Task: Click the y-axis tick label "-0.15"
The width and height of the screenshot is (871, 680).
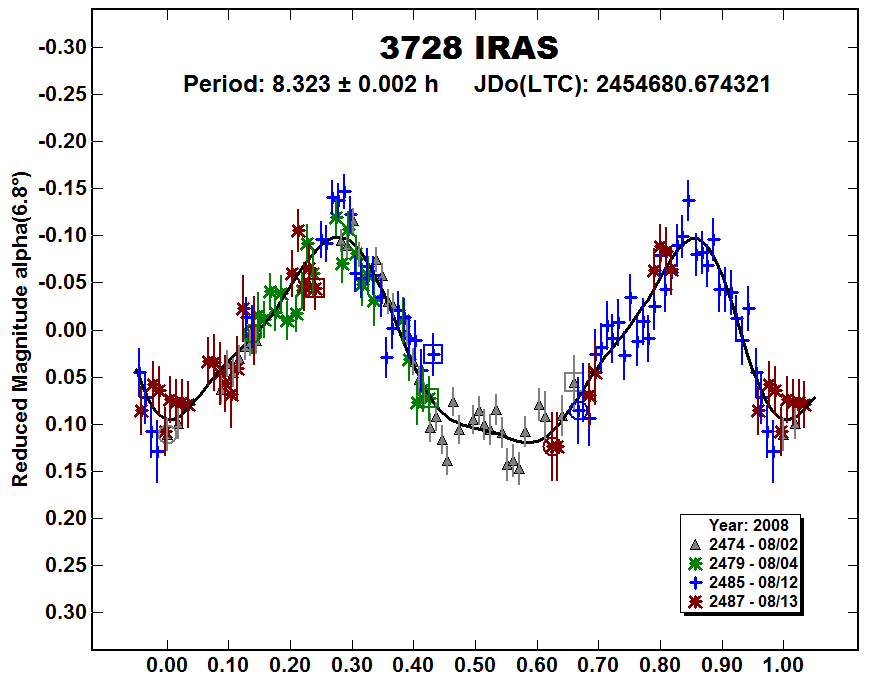Action: pos(63,189)
